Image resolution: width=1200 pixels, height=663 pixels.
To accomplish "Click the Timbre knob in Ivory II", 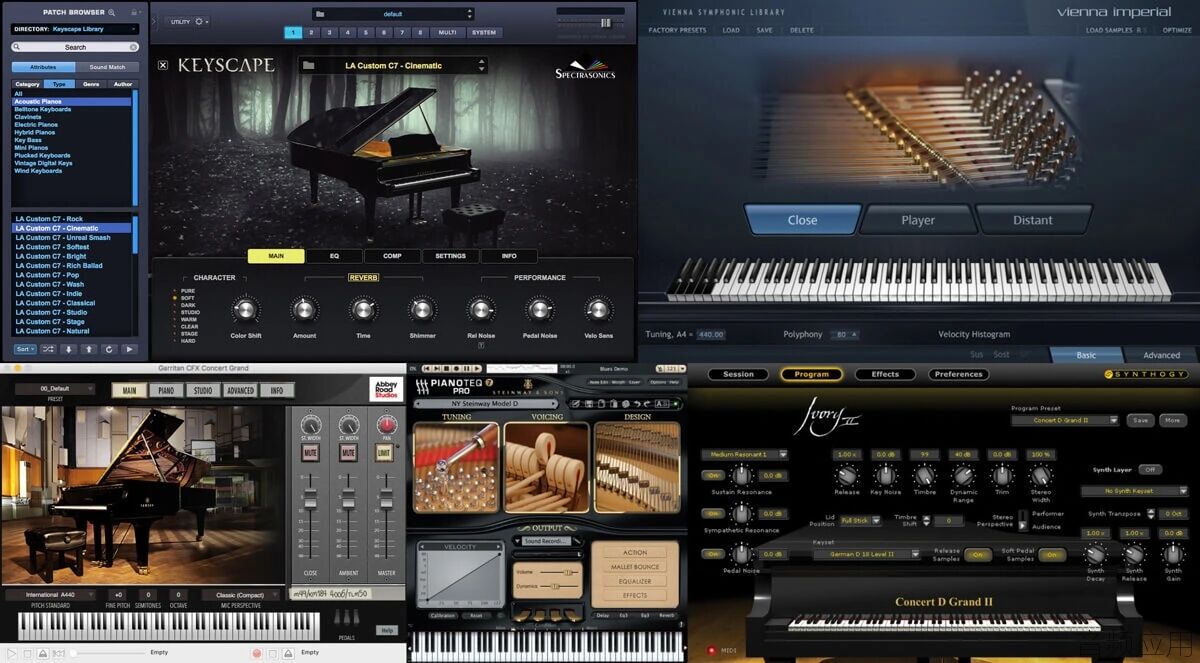I will (x=925, y=475).
